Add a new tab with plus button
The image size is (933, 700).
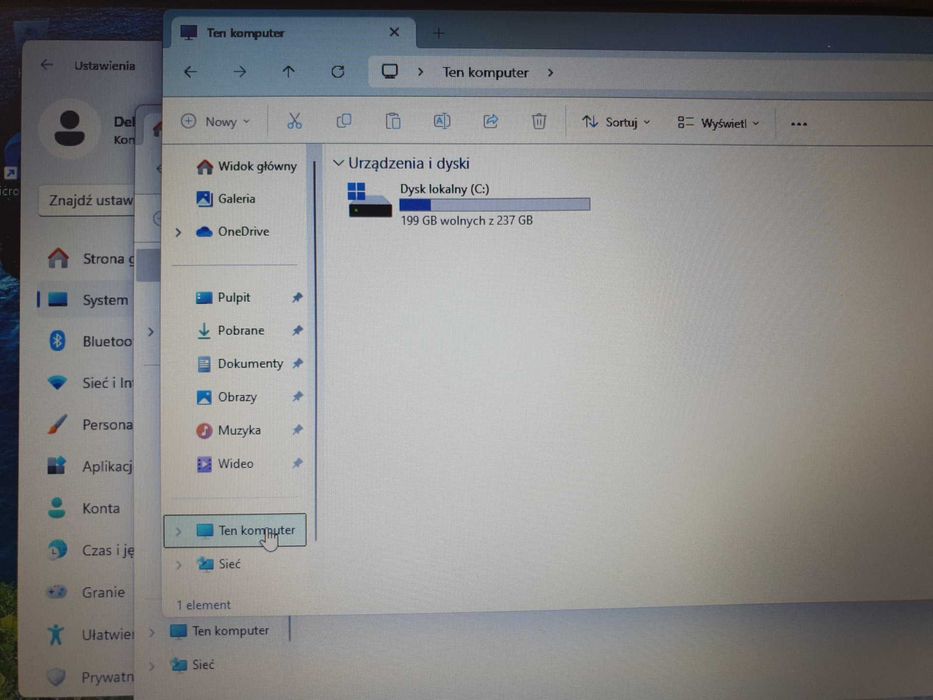coord(439,33)
